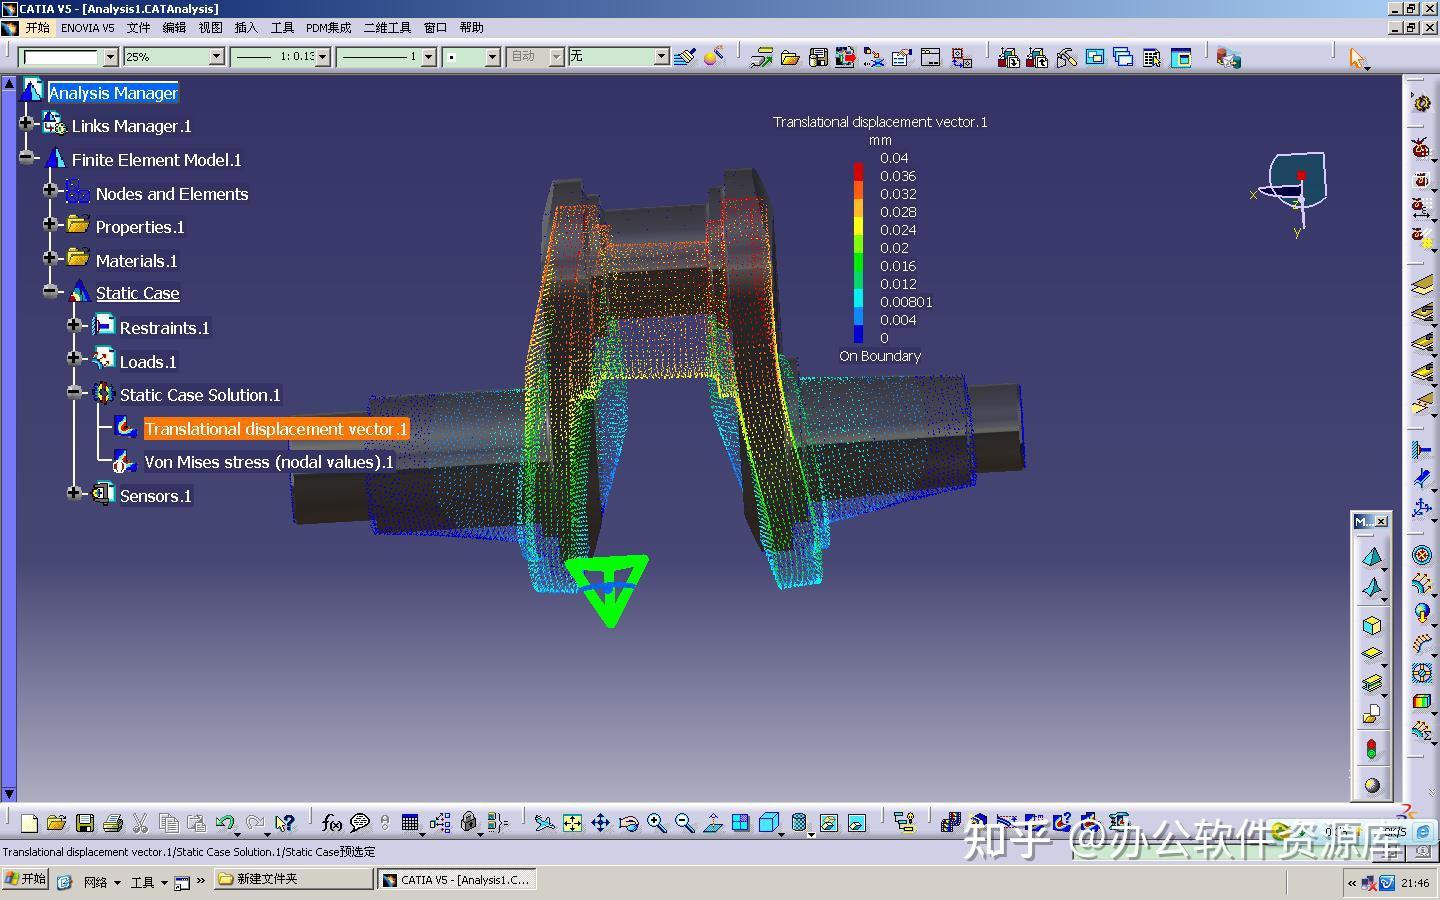Collapse the Static Case Solution.1 node
Image resolution: width=1440 pixels, height=900 pixels.
pyautogui.click(x=75, y=393)
